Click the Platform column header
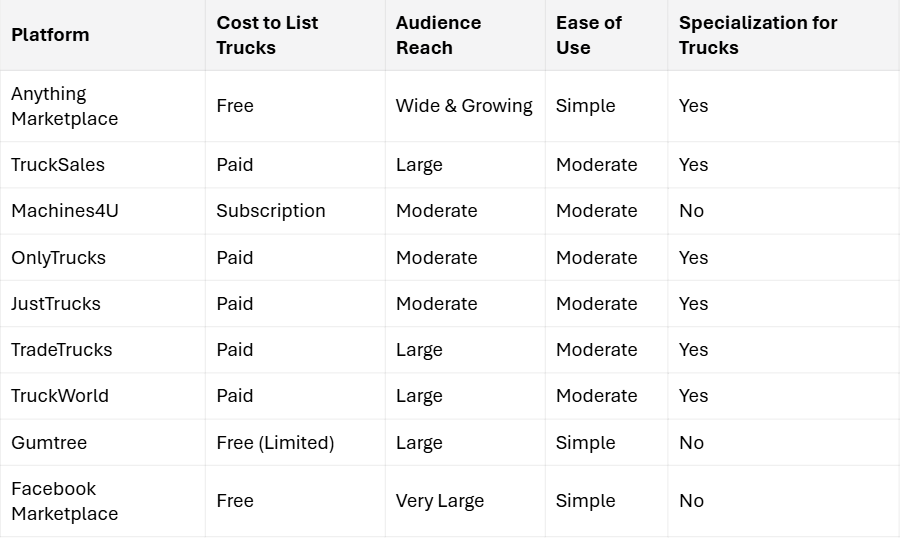 (x=50, y=35)
